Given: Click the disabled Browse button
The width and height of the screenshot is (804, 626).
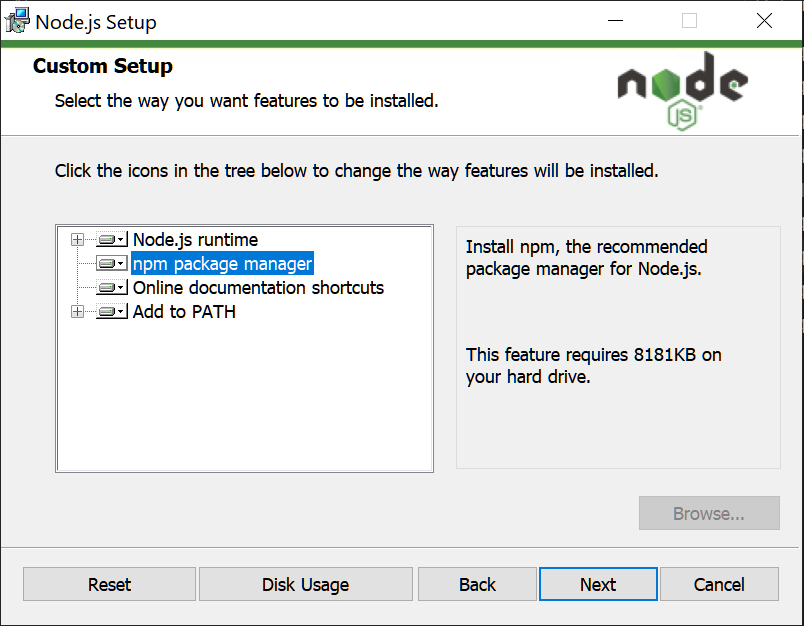Looking at the screenshot, I should (x=709, y=513).
